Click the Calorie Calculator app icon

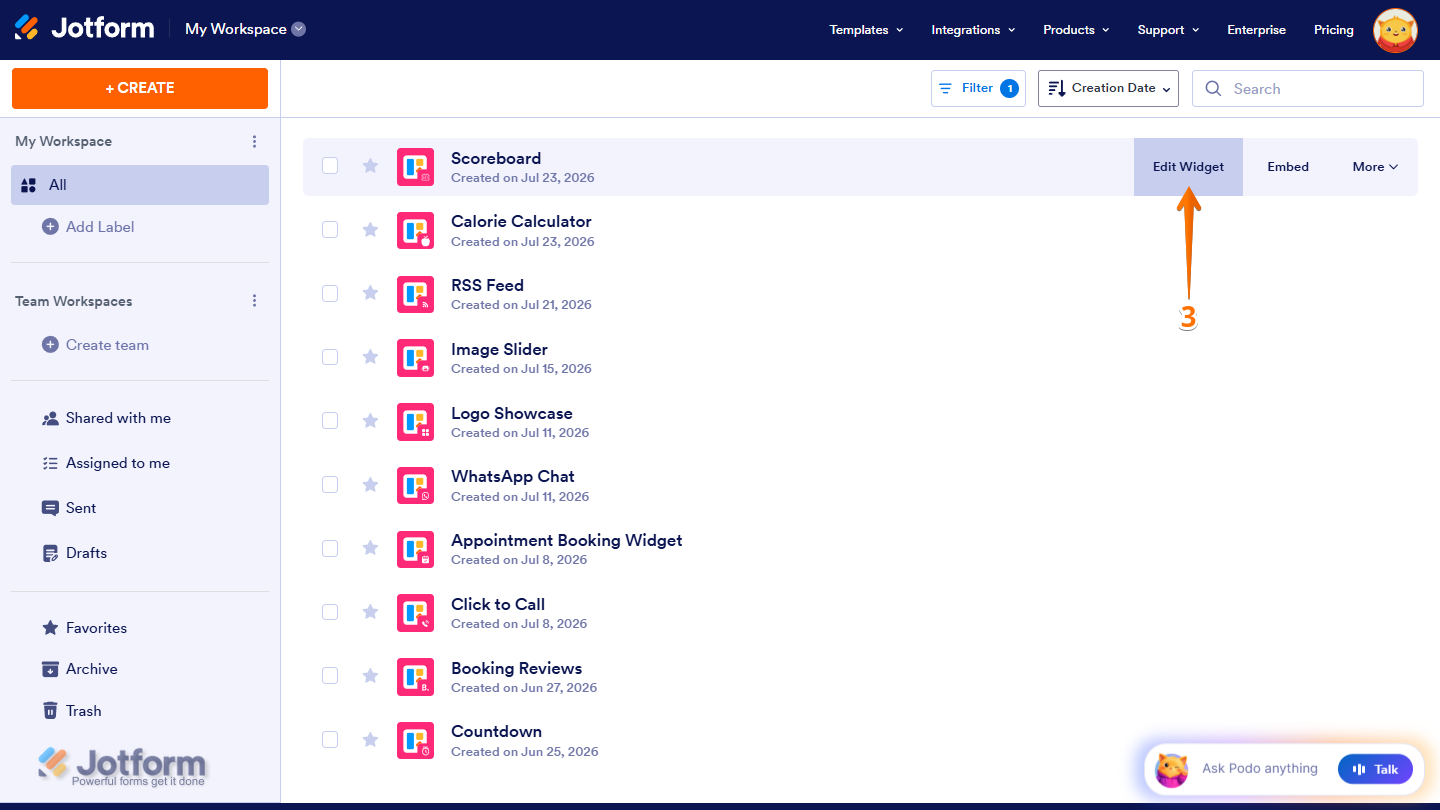coord(415,230)
